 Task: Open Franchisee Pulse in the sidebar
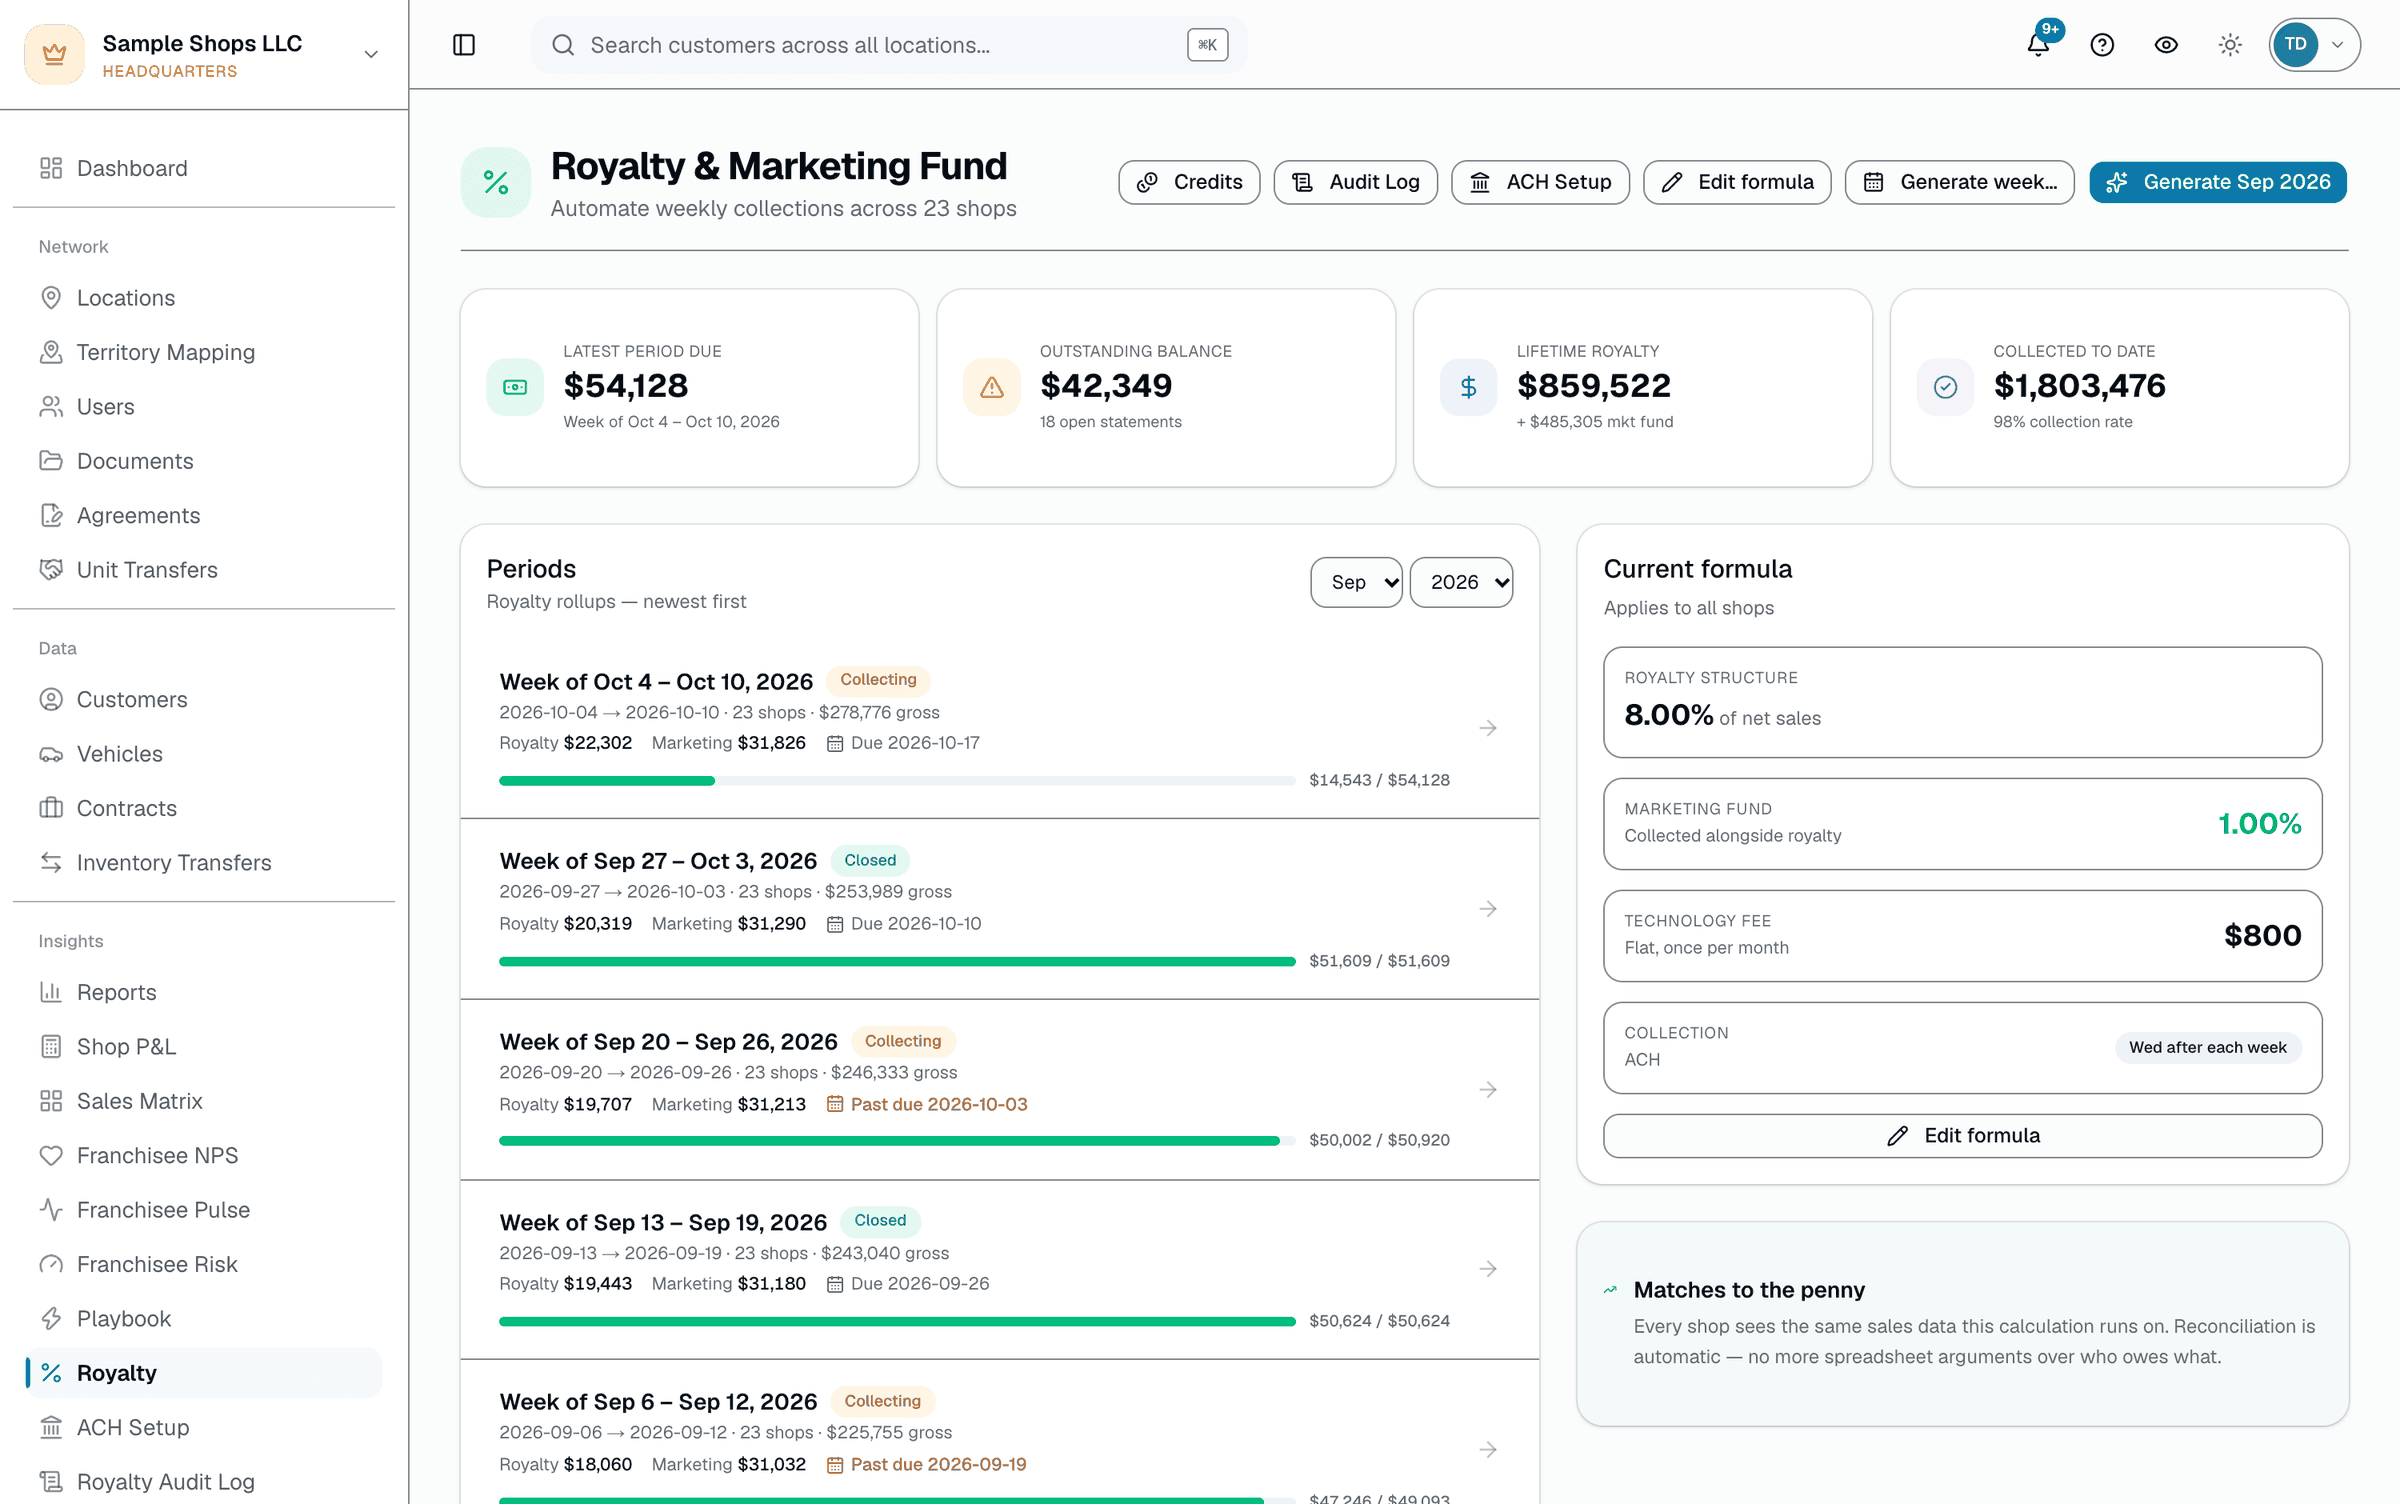pos(204,1210)
